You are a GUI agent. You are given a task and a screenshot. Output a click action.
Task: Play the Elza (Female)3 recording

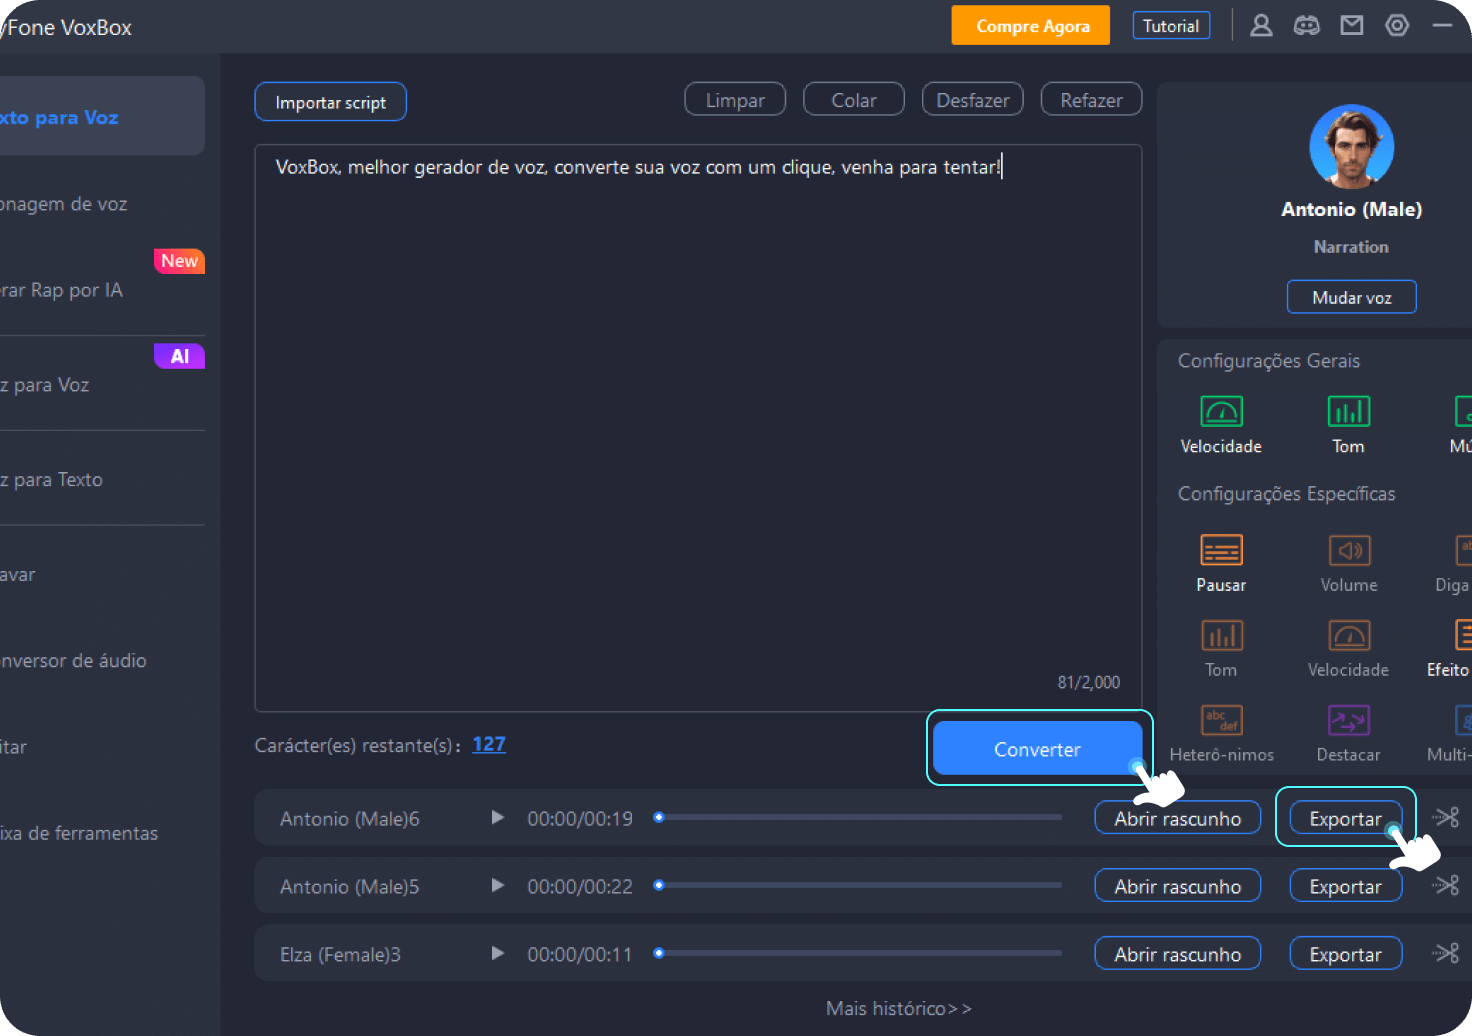(x=497, y=954)
